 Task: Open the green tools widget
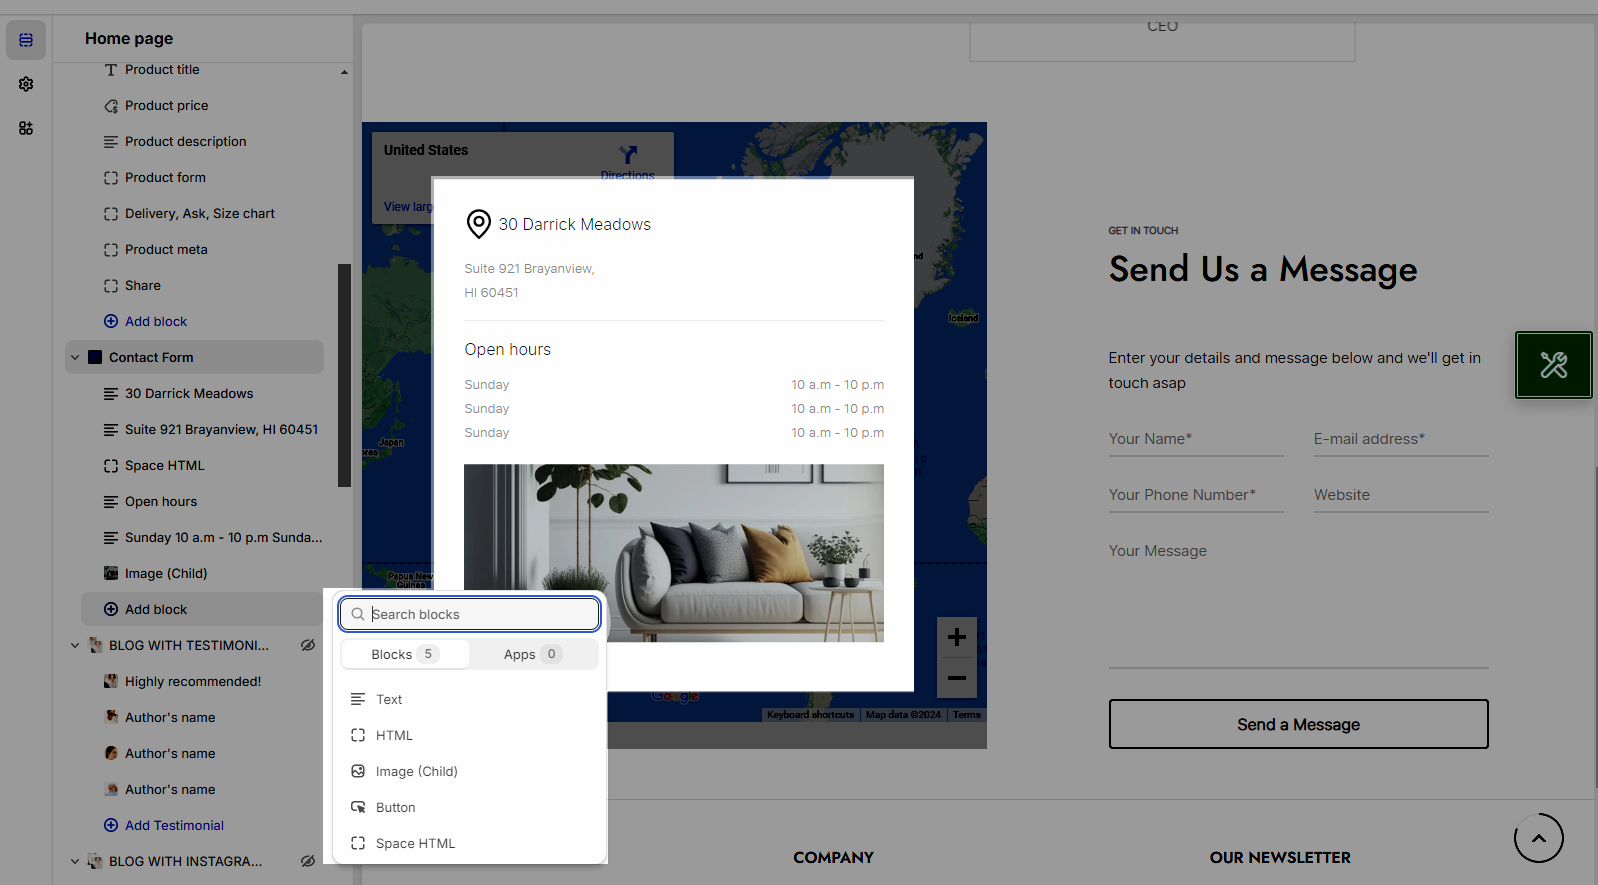(1554, 365)
